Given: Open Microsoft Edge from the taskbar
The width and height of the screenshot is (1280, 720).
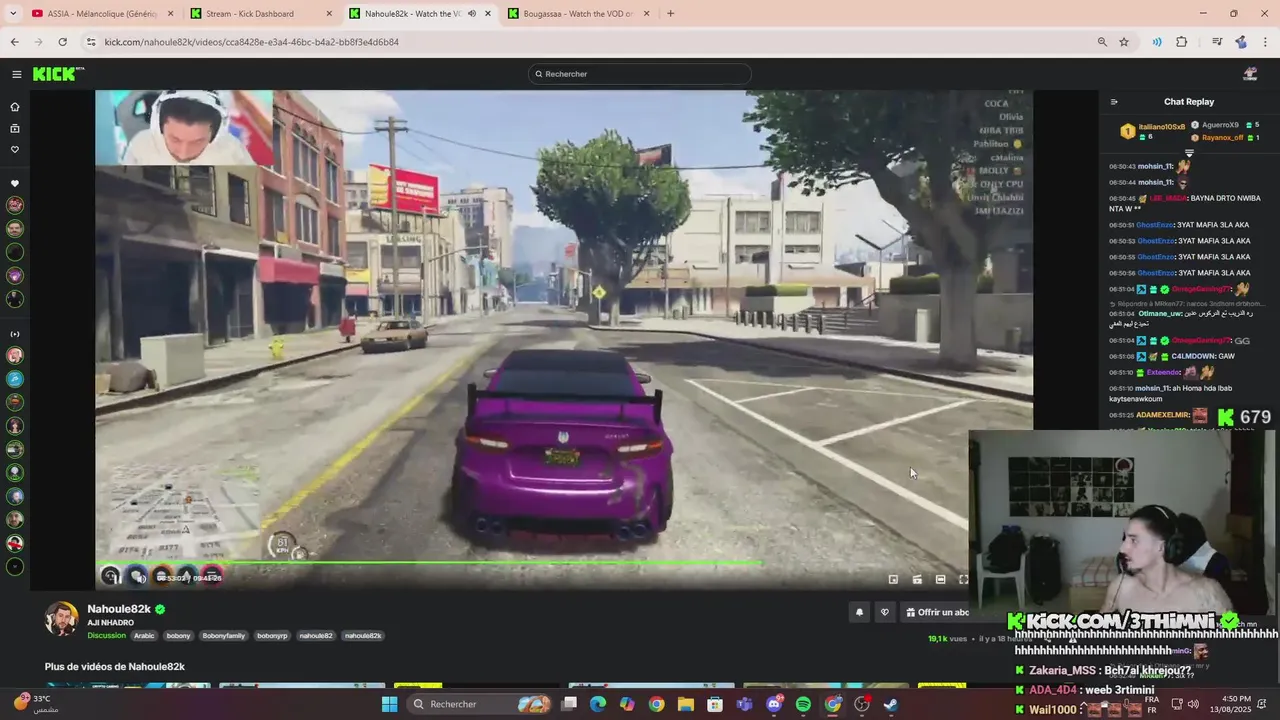Looking at the screenshot, I should click(x=598, y=704).
